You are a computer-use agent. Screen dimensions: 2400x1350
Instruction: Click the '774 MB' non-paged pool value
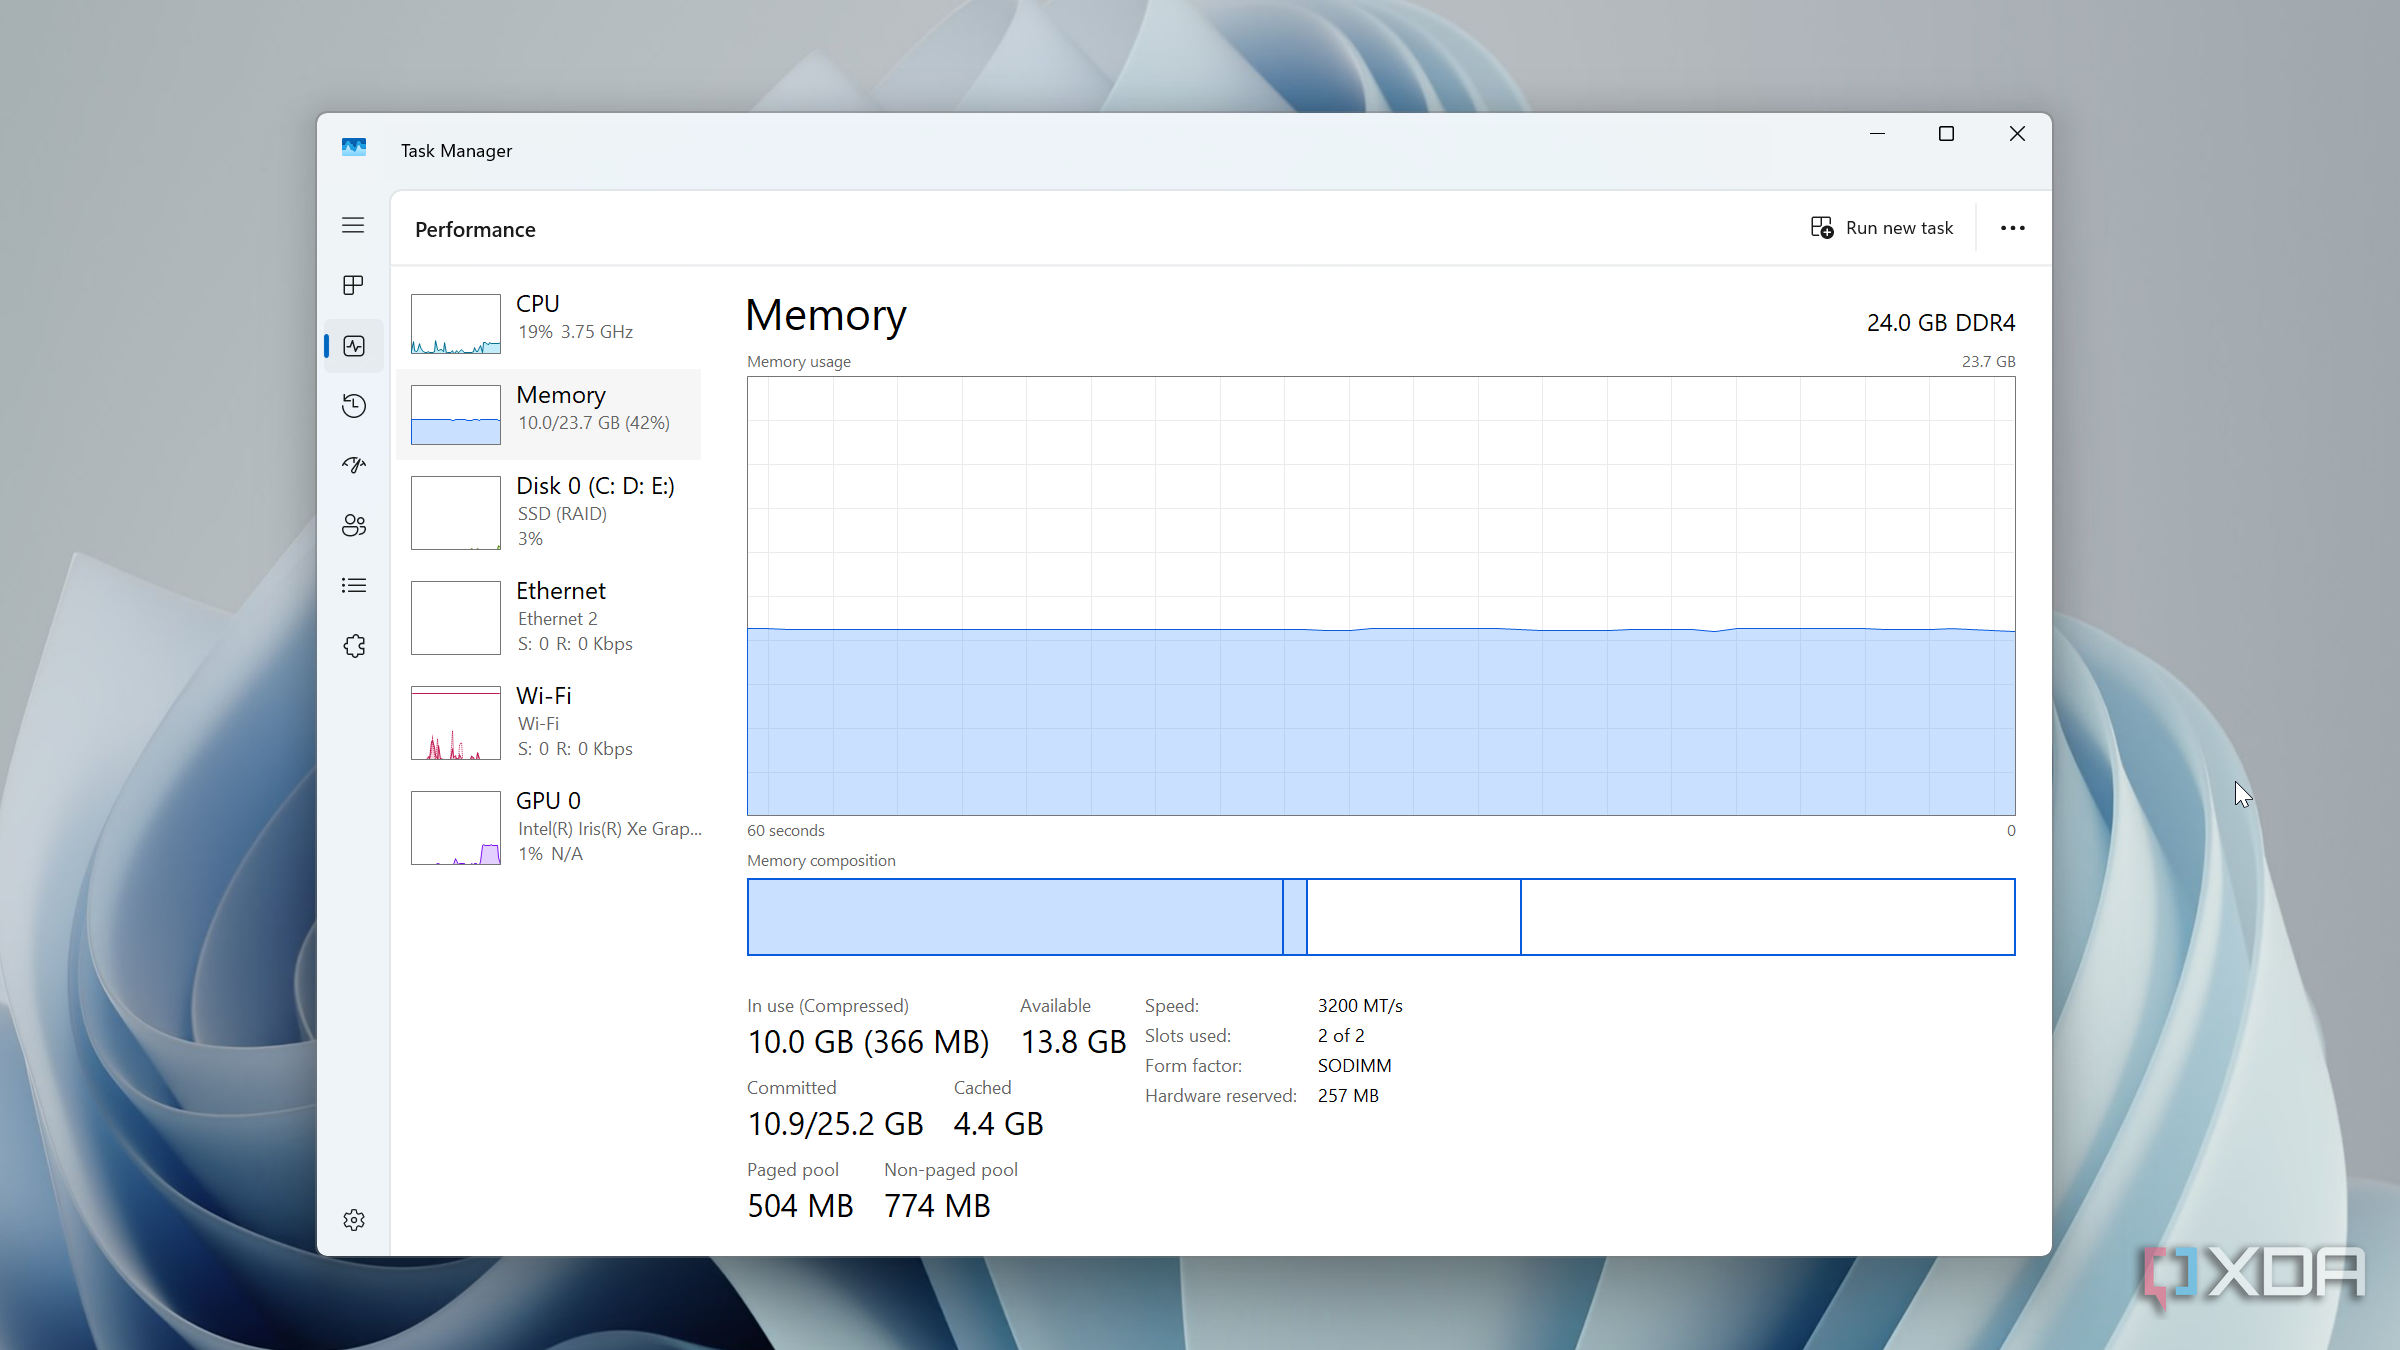[937, 1206]
